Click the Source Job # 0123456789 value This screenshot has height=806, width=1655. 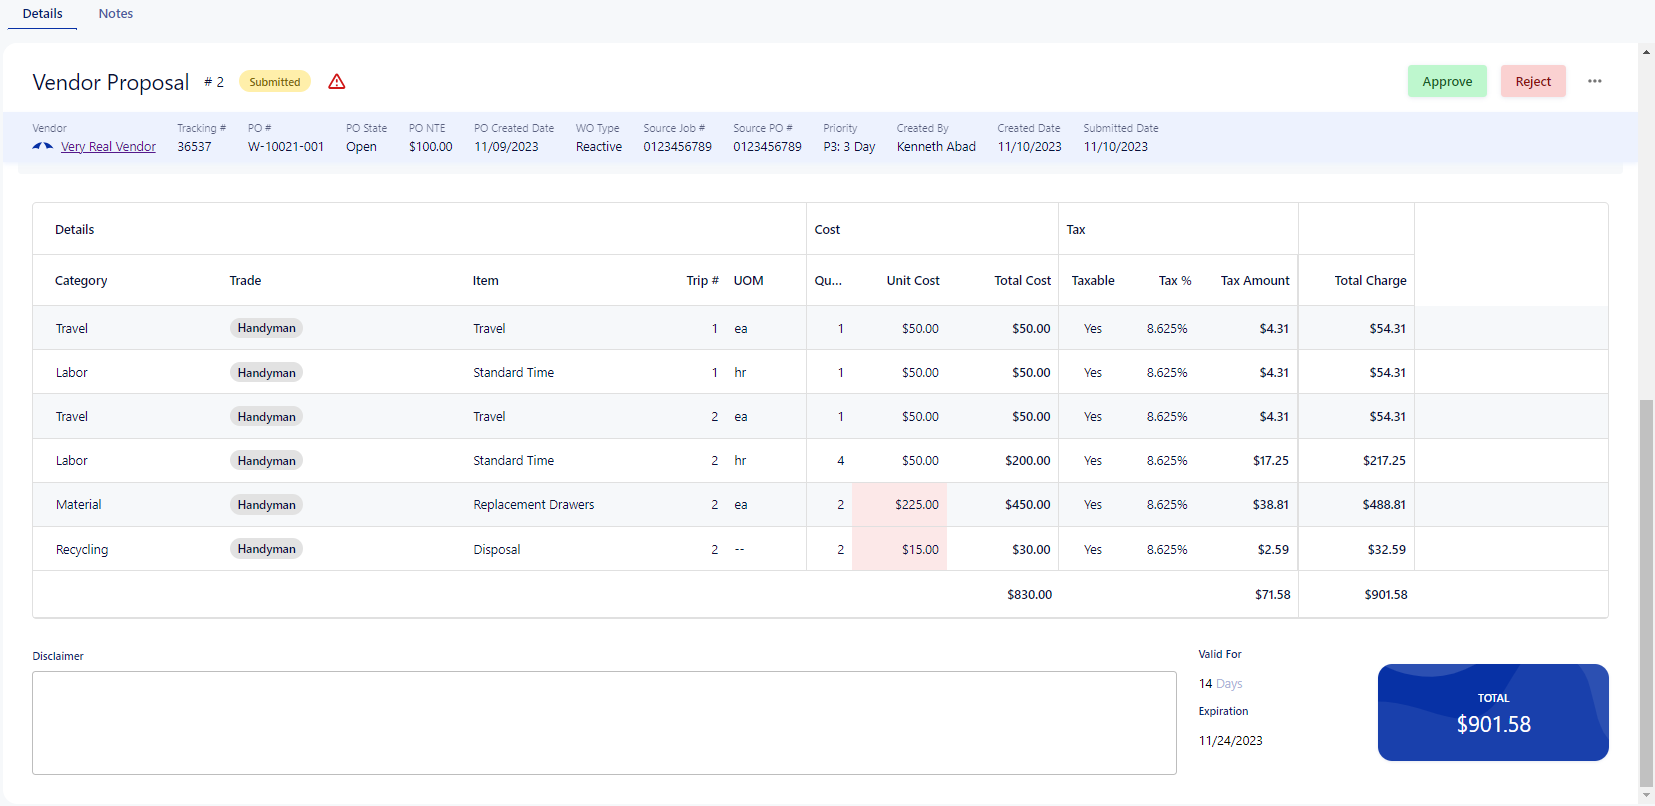click(x=677, y=146)
